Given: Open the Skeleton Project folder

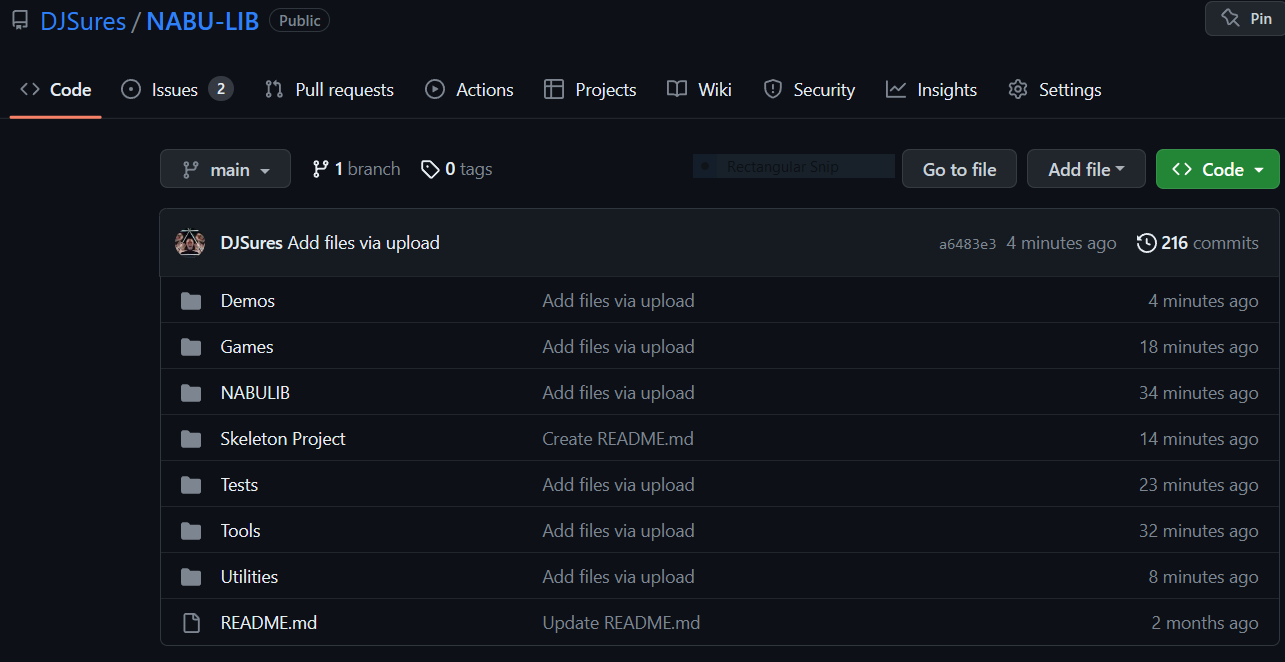Looking at the screenshot, I should (x=283, y=439).
